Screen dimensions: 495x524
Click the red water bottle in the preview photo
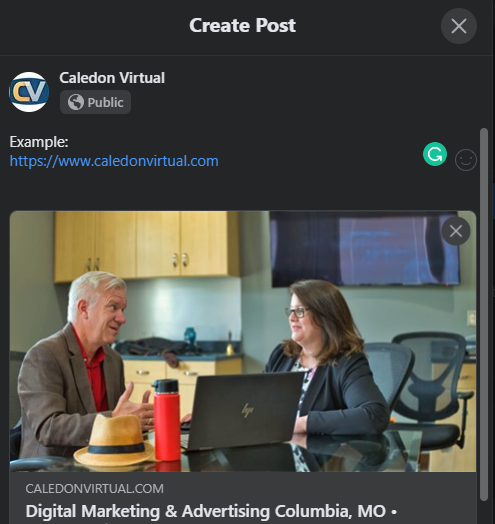[166, 420]
